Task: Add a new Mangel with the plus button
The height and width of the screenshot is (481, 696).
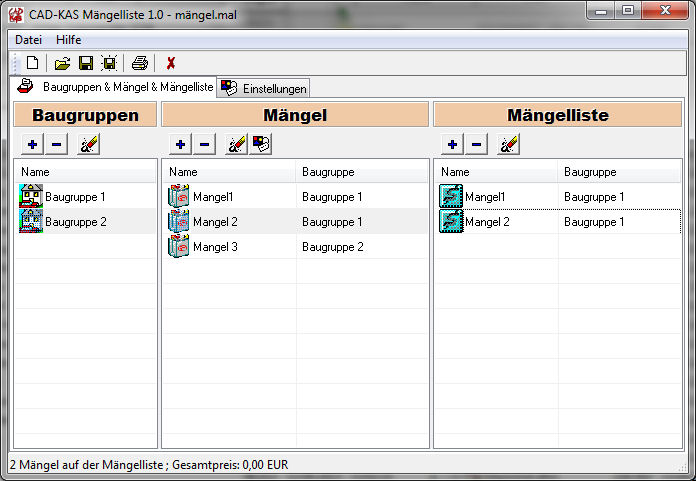Action: click(x=180, y=145)
